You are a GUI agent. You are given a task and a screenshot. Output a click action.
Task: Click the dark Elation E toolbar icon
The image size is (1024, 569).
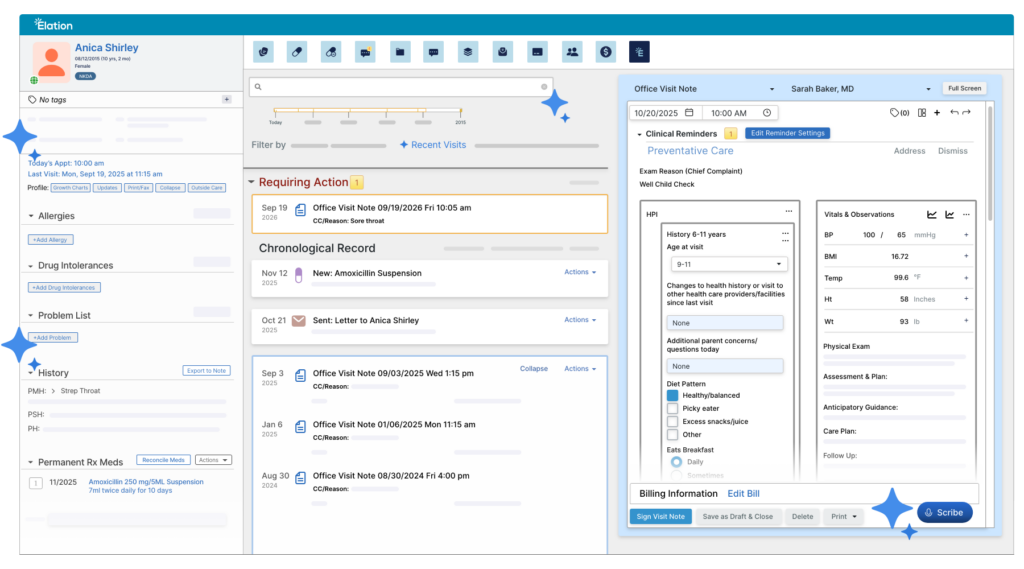click(639, 52)
